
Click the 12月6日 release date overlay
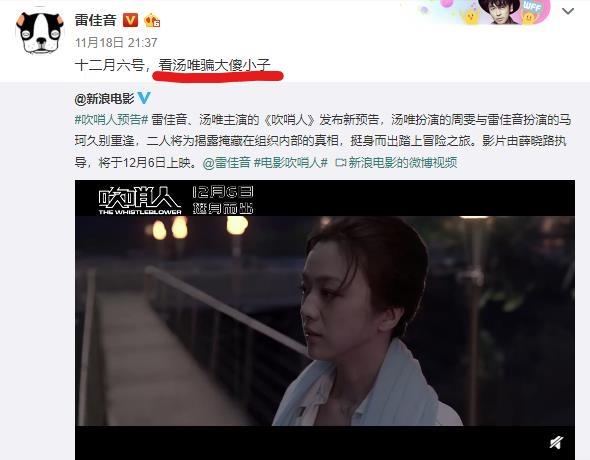click(x=223, y=192)
